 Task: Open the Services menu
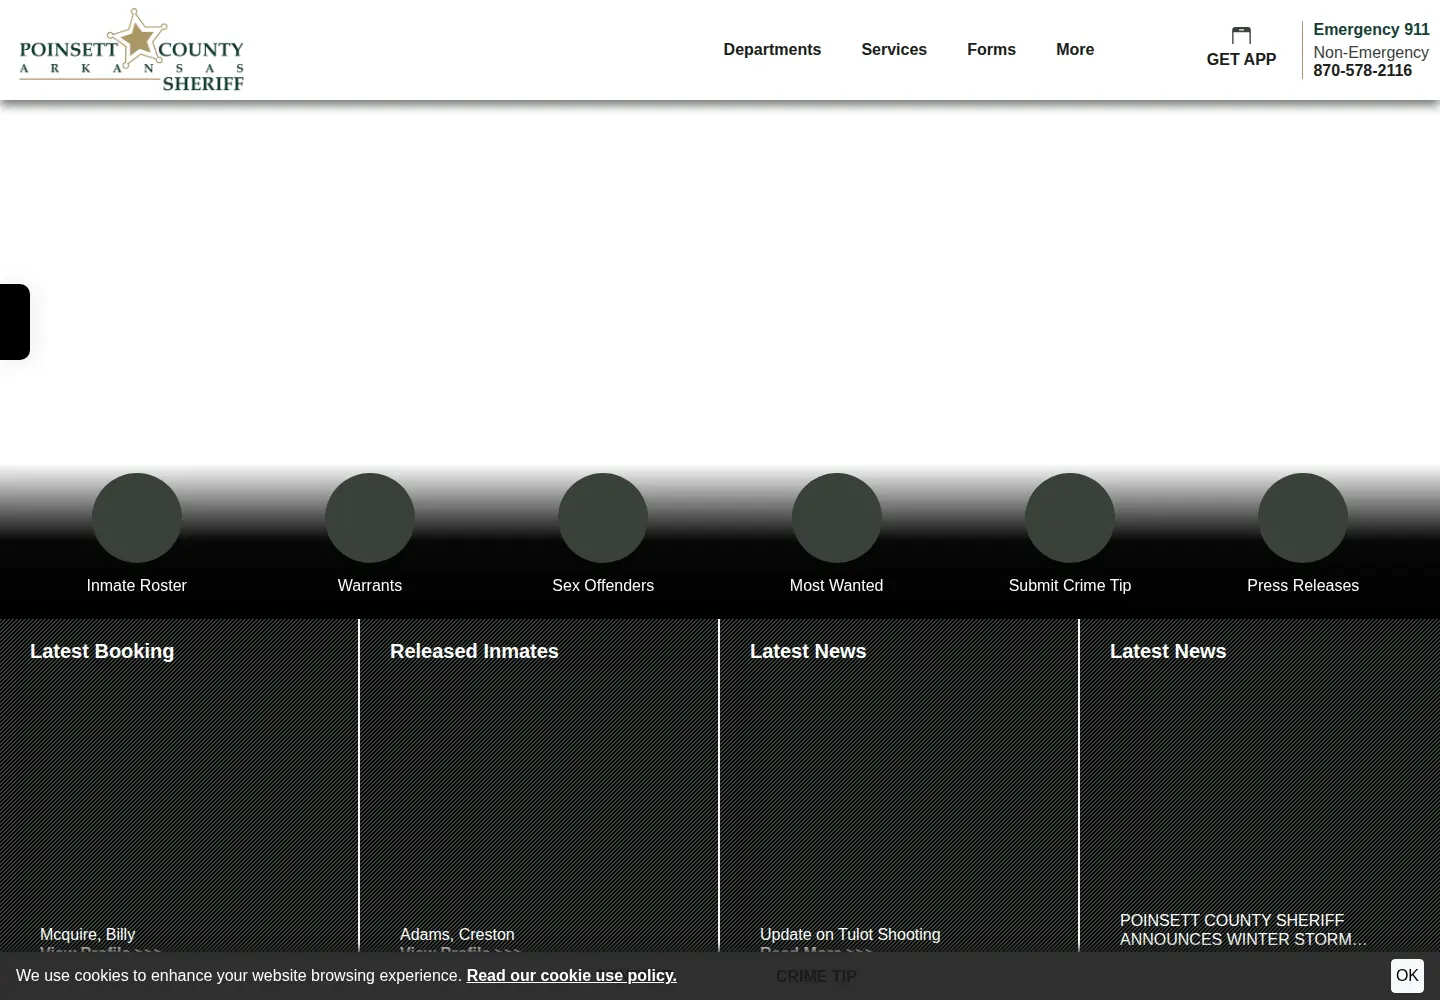coord(894,50)
